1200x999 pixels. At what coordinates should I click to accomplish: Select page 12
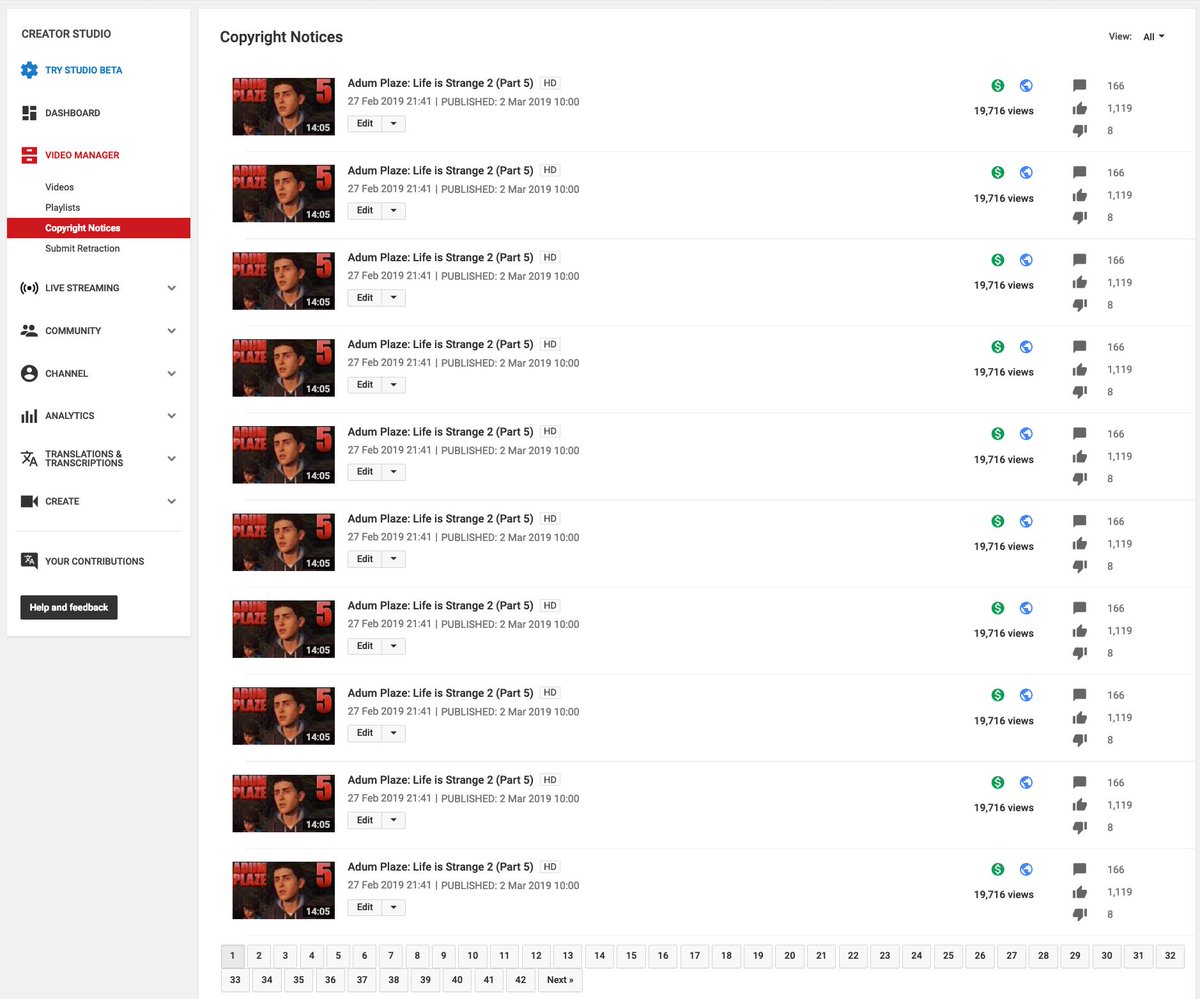click(x=536, y=955)
